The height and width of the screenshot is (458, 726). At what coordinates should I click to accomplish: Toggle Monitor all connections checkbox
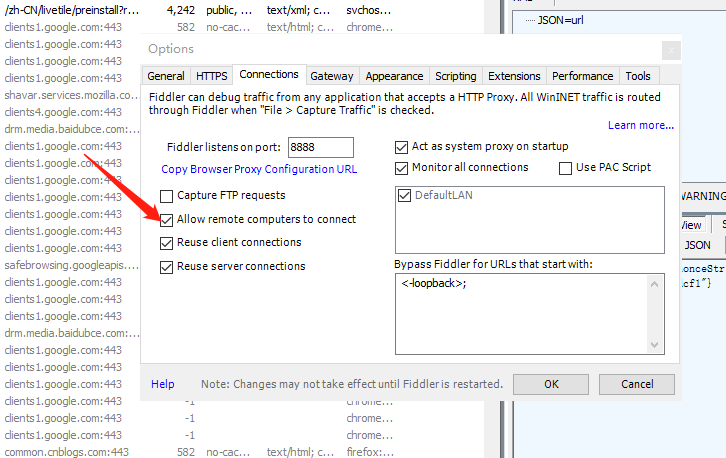point(401,168)
